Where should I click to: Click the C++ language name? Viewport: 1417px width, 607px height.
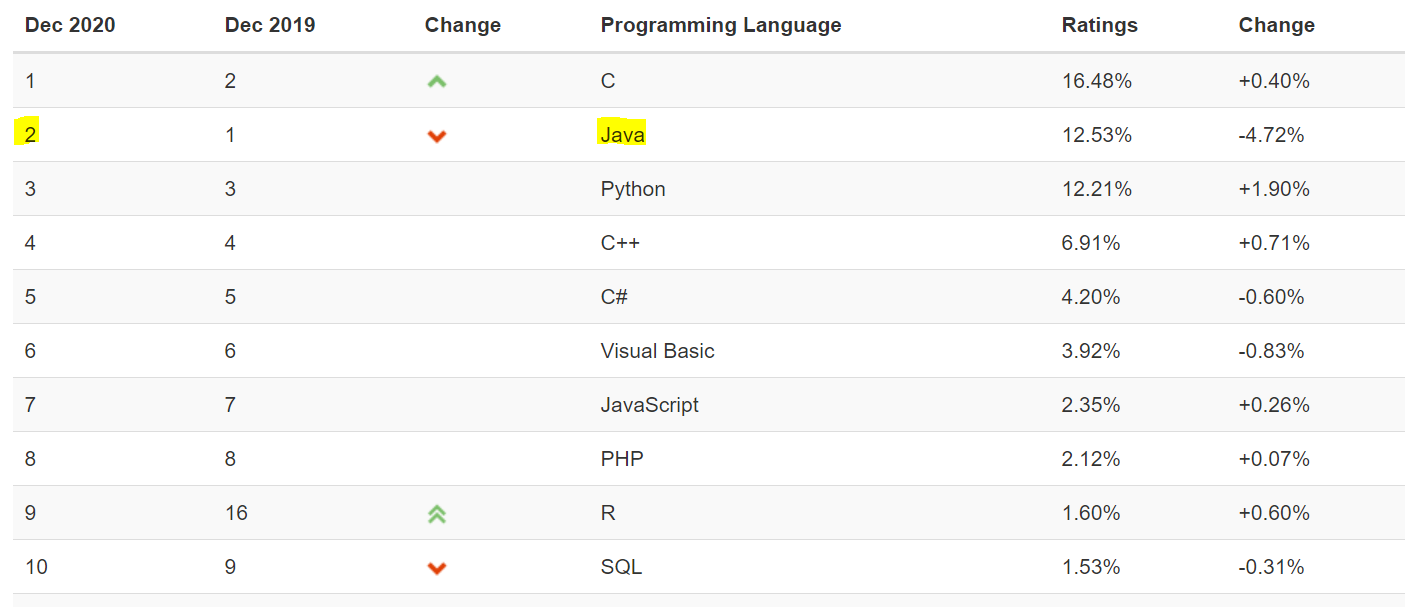click(x=620, y=243)
